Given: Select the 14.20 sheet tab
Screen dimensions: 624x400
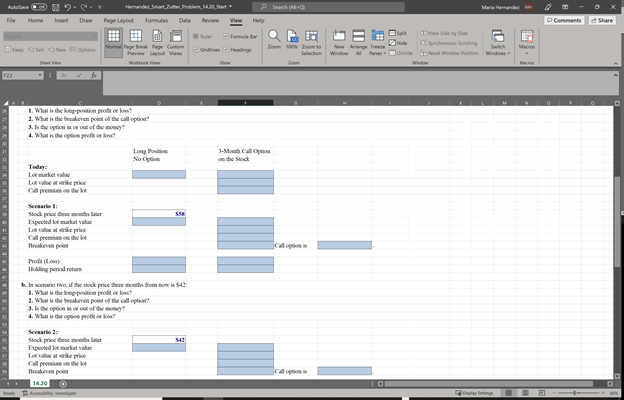Looking at the screenshot, I should pyautogui.click(x=40, y=384).
